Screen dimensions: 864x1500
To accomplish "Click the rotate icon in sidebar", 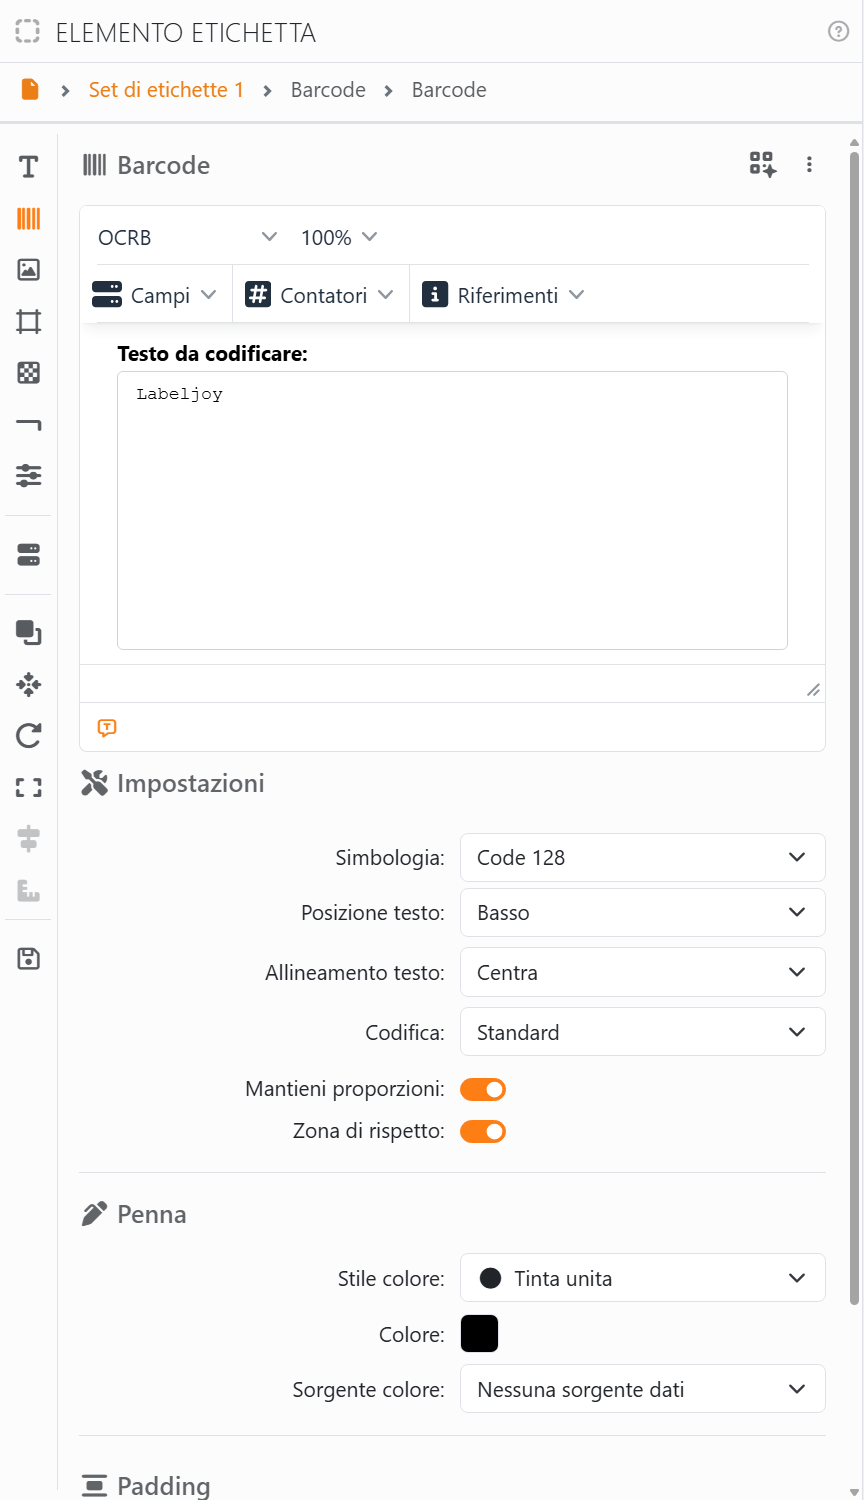I will pos(28,736).
